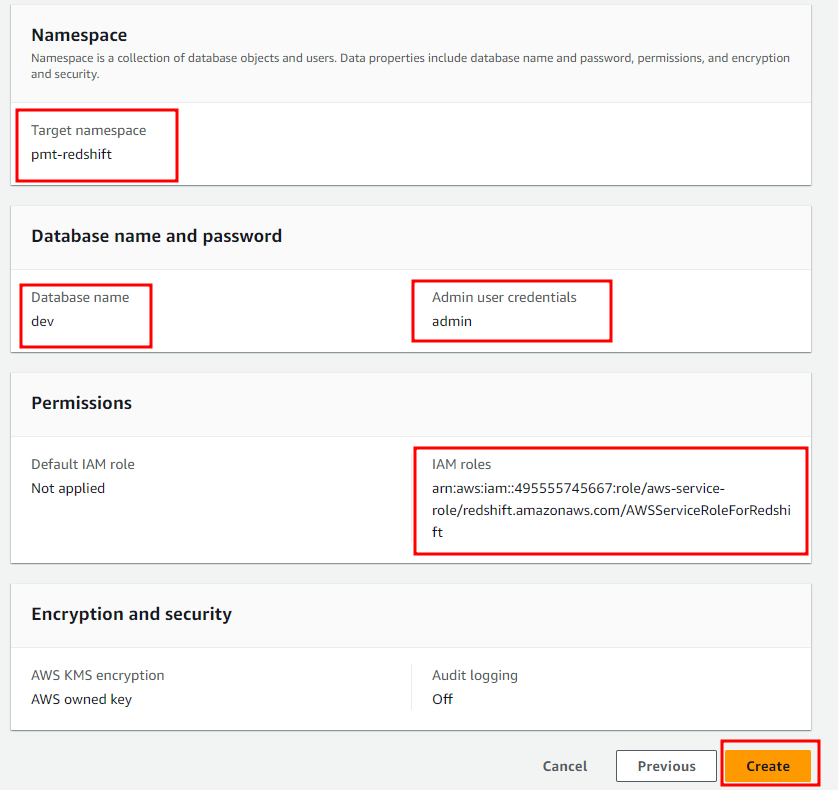Click the Database name label
This screenshot has width=838, height=790.
click(80, 297)
